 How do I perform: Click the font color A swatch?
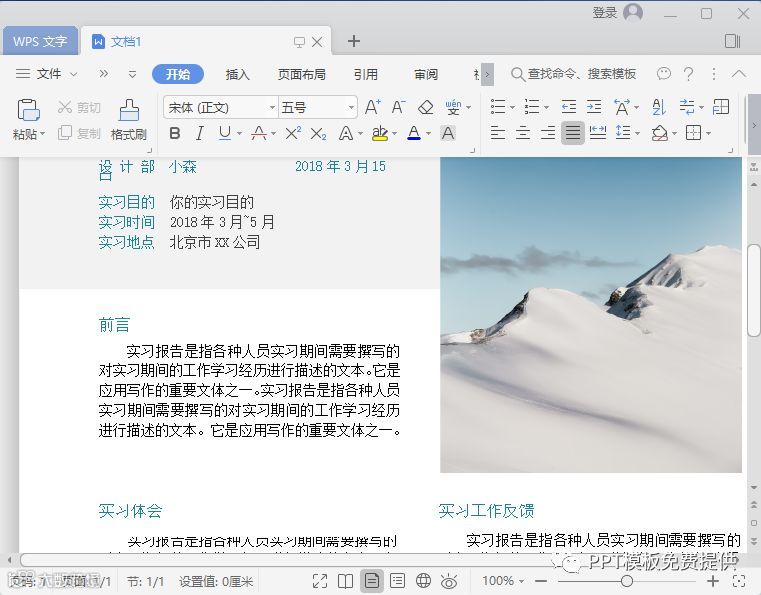click(x=414, y=133)
